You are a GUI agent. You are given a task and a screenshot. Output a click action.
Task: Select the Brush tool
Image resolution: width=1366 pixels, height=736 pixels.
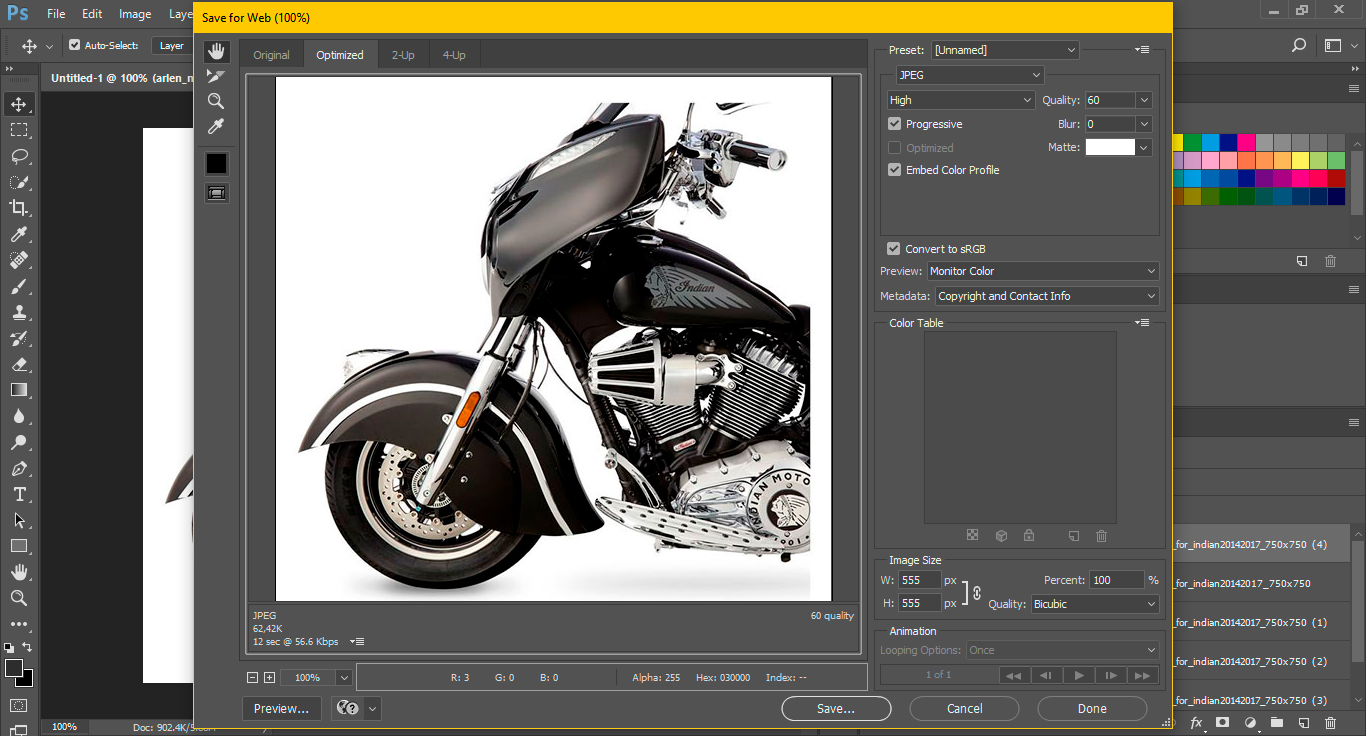(x=19, y=286)
